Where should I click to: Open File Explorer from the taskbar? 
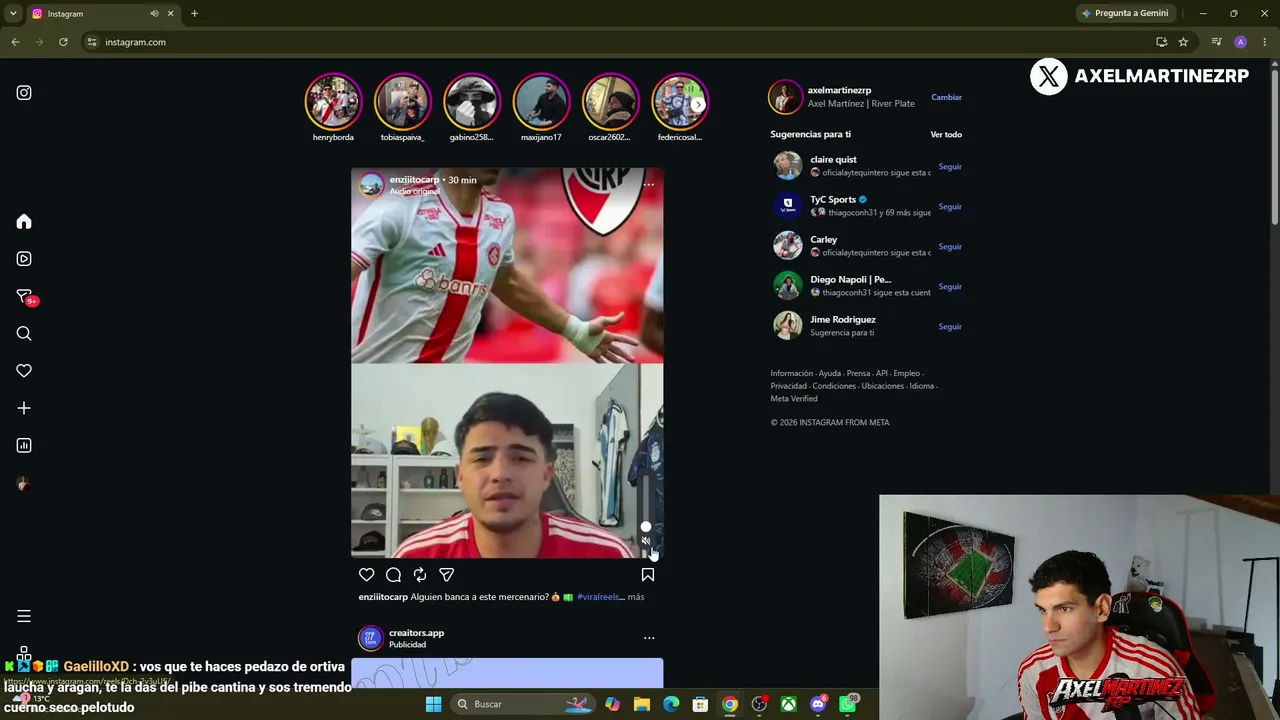pyautogui.click(x=642, y=704)
